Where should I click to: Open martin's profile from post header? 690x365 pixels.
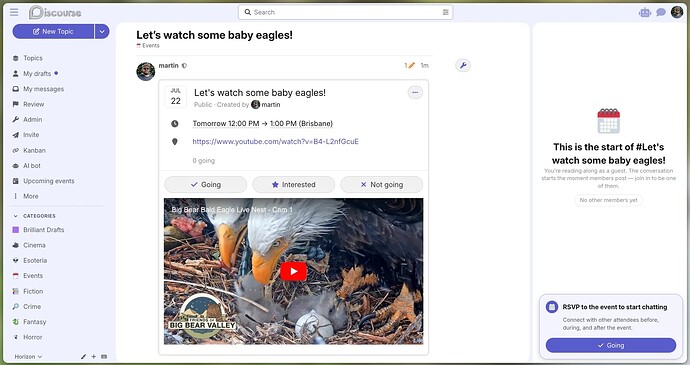169,65
